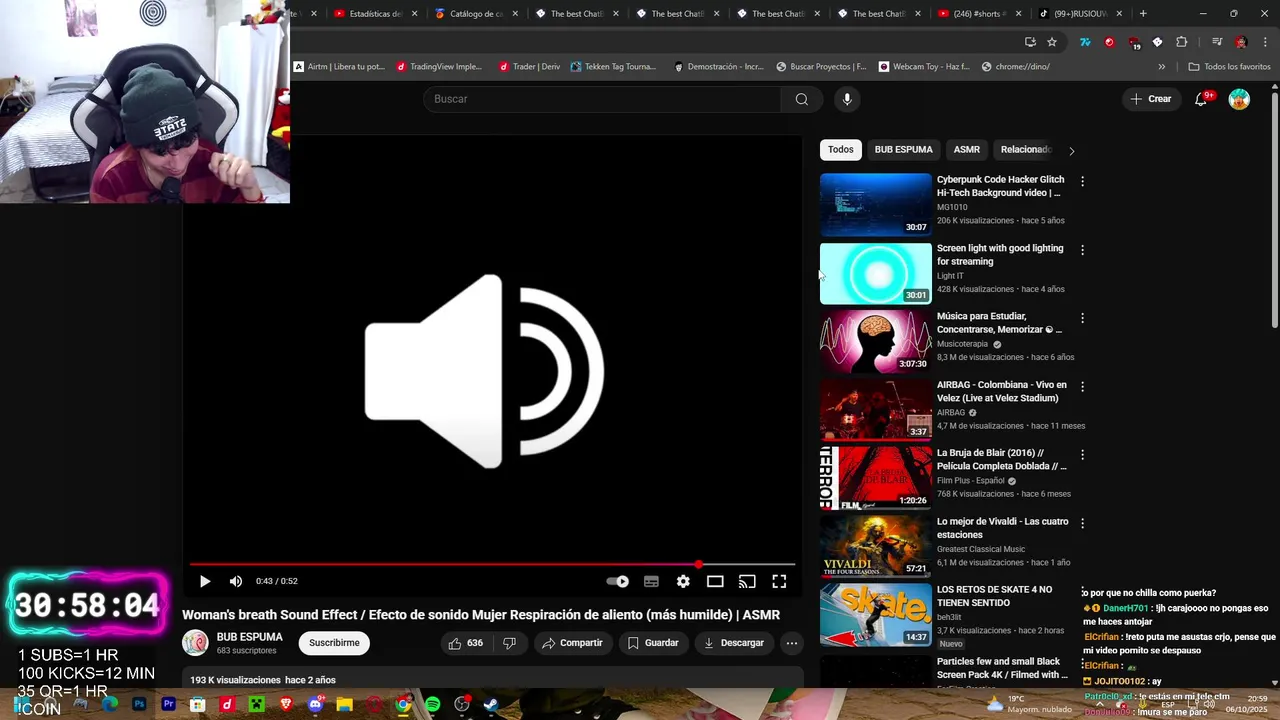Select the ASMR filter chip
This screenshot has height=720, width=1280.
tap(966, 150)
